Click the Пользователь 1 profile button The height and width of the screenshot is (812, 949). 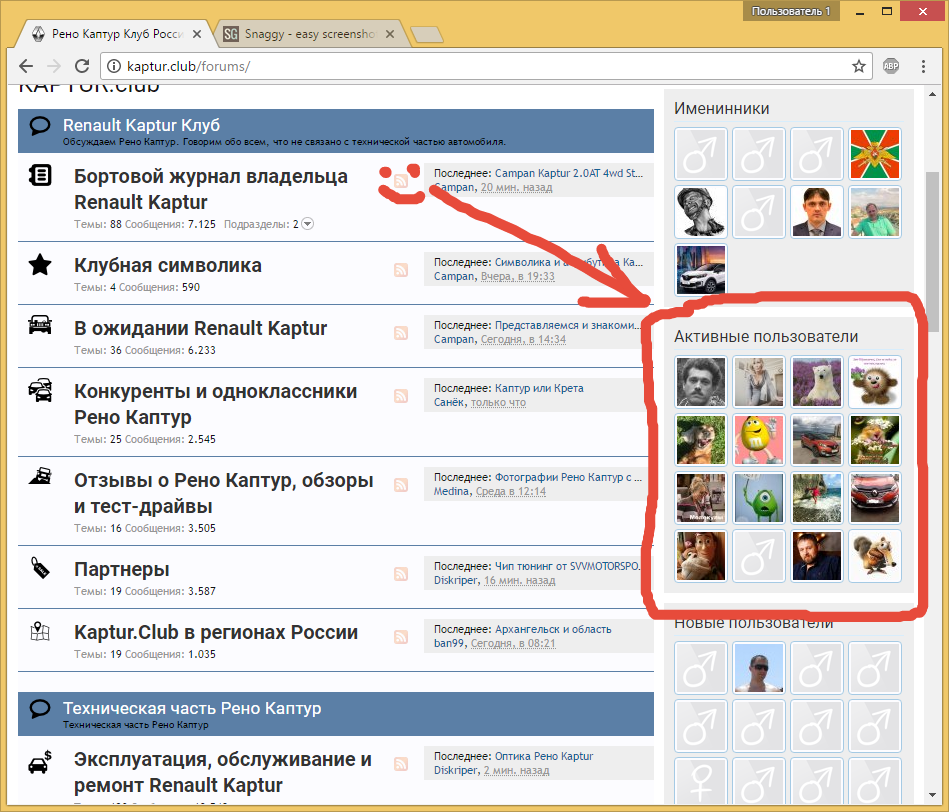coord(791,11)
